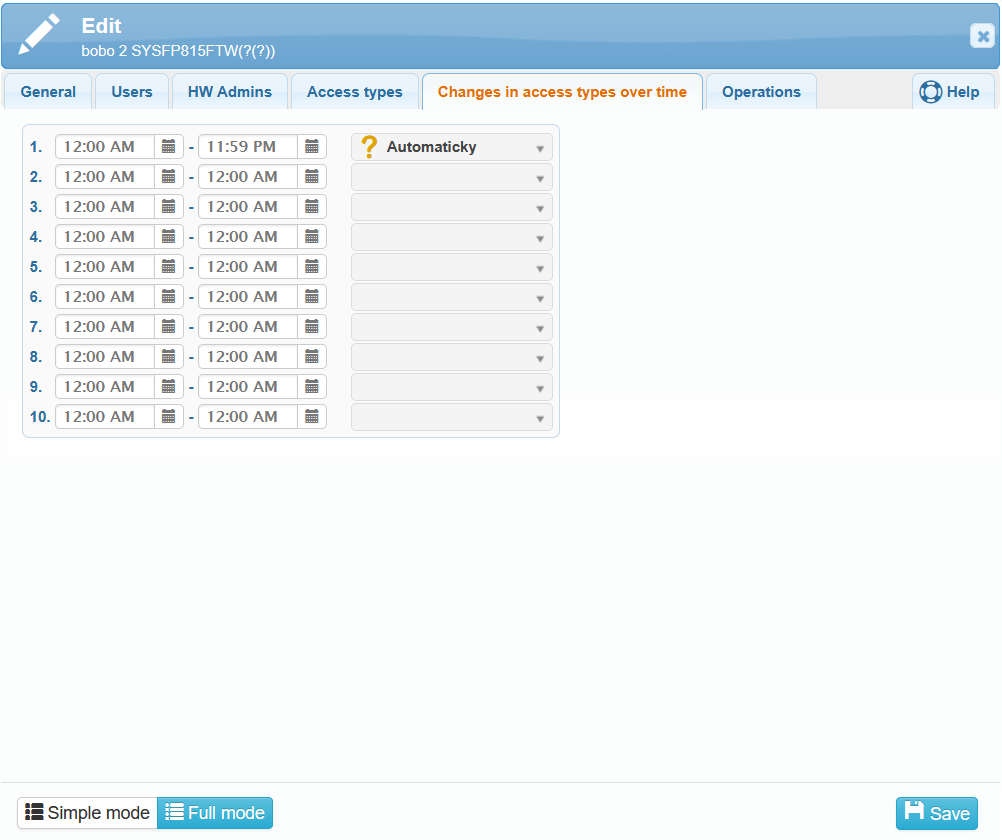This screenshot has width=1002, height=840.
Task: Open the access type dropdown in row 2
Action: point(452,177)
